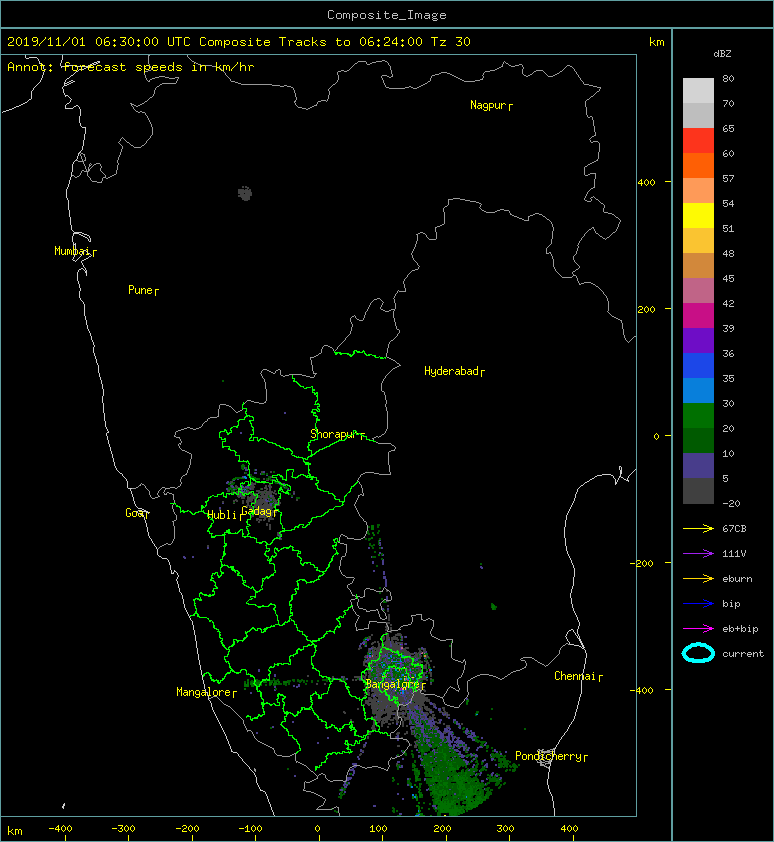The height and width of the screenshot is (842, 774).
Task: Select the magenta 42 dBZ swatch
Action: pos(698,315)
